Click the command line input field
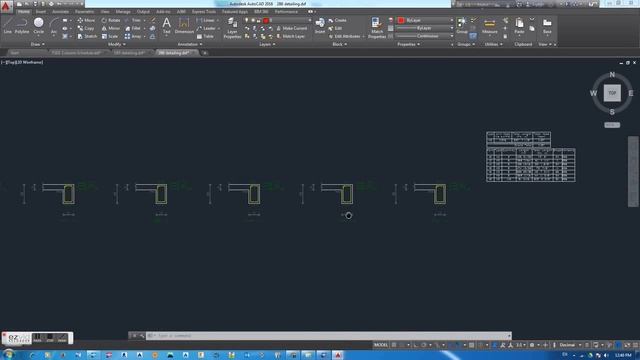Viewport: 640px width, 360px height. coord(329,336)
